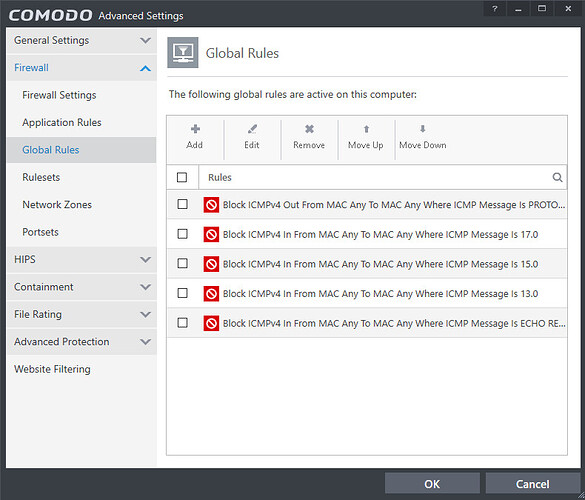
Task: Expand the HIPS section
Action: [145, 259]
